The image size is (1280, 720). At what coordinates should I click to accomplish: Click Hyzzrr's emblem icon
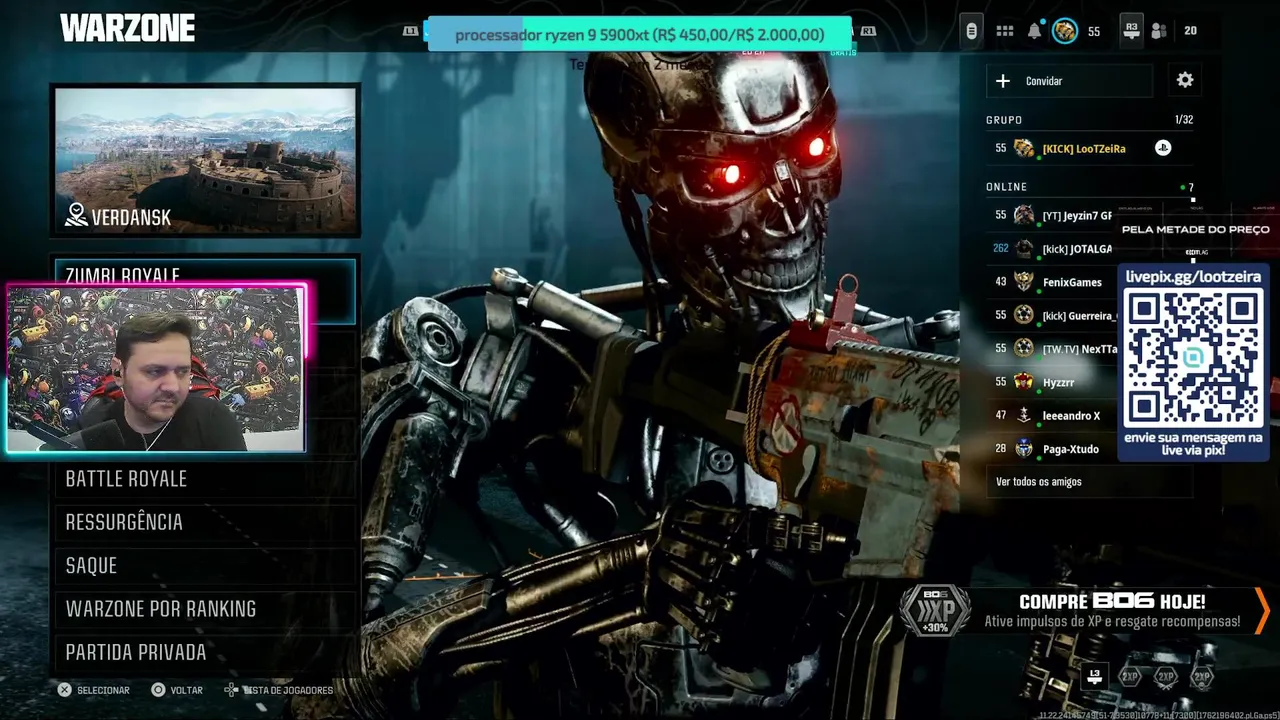pos(1023,382)
